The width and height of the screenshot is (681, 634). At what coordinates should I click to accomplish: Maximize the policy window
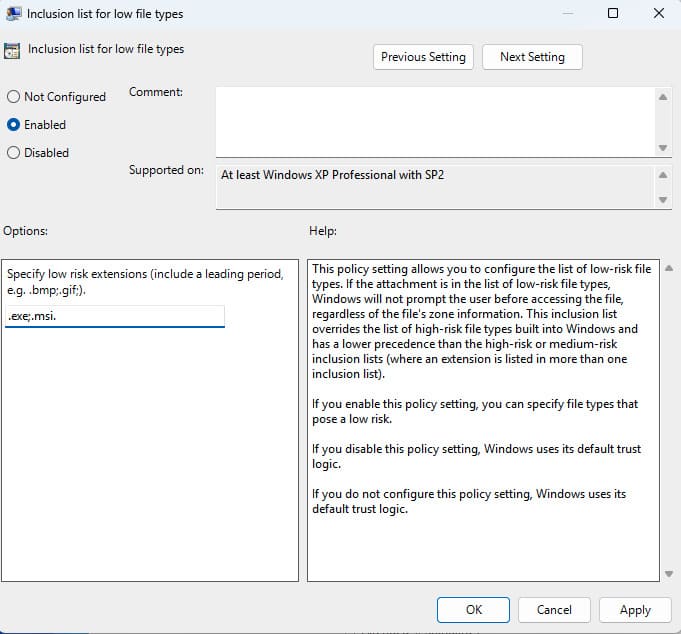[x=613, y=13]
